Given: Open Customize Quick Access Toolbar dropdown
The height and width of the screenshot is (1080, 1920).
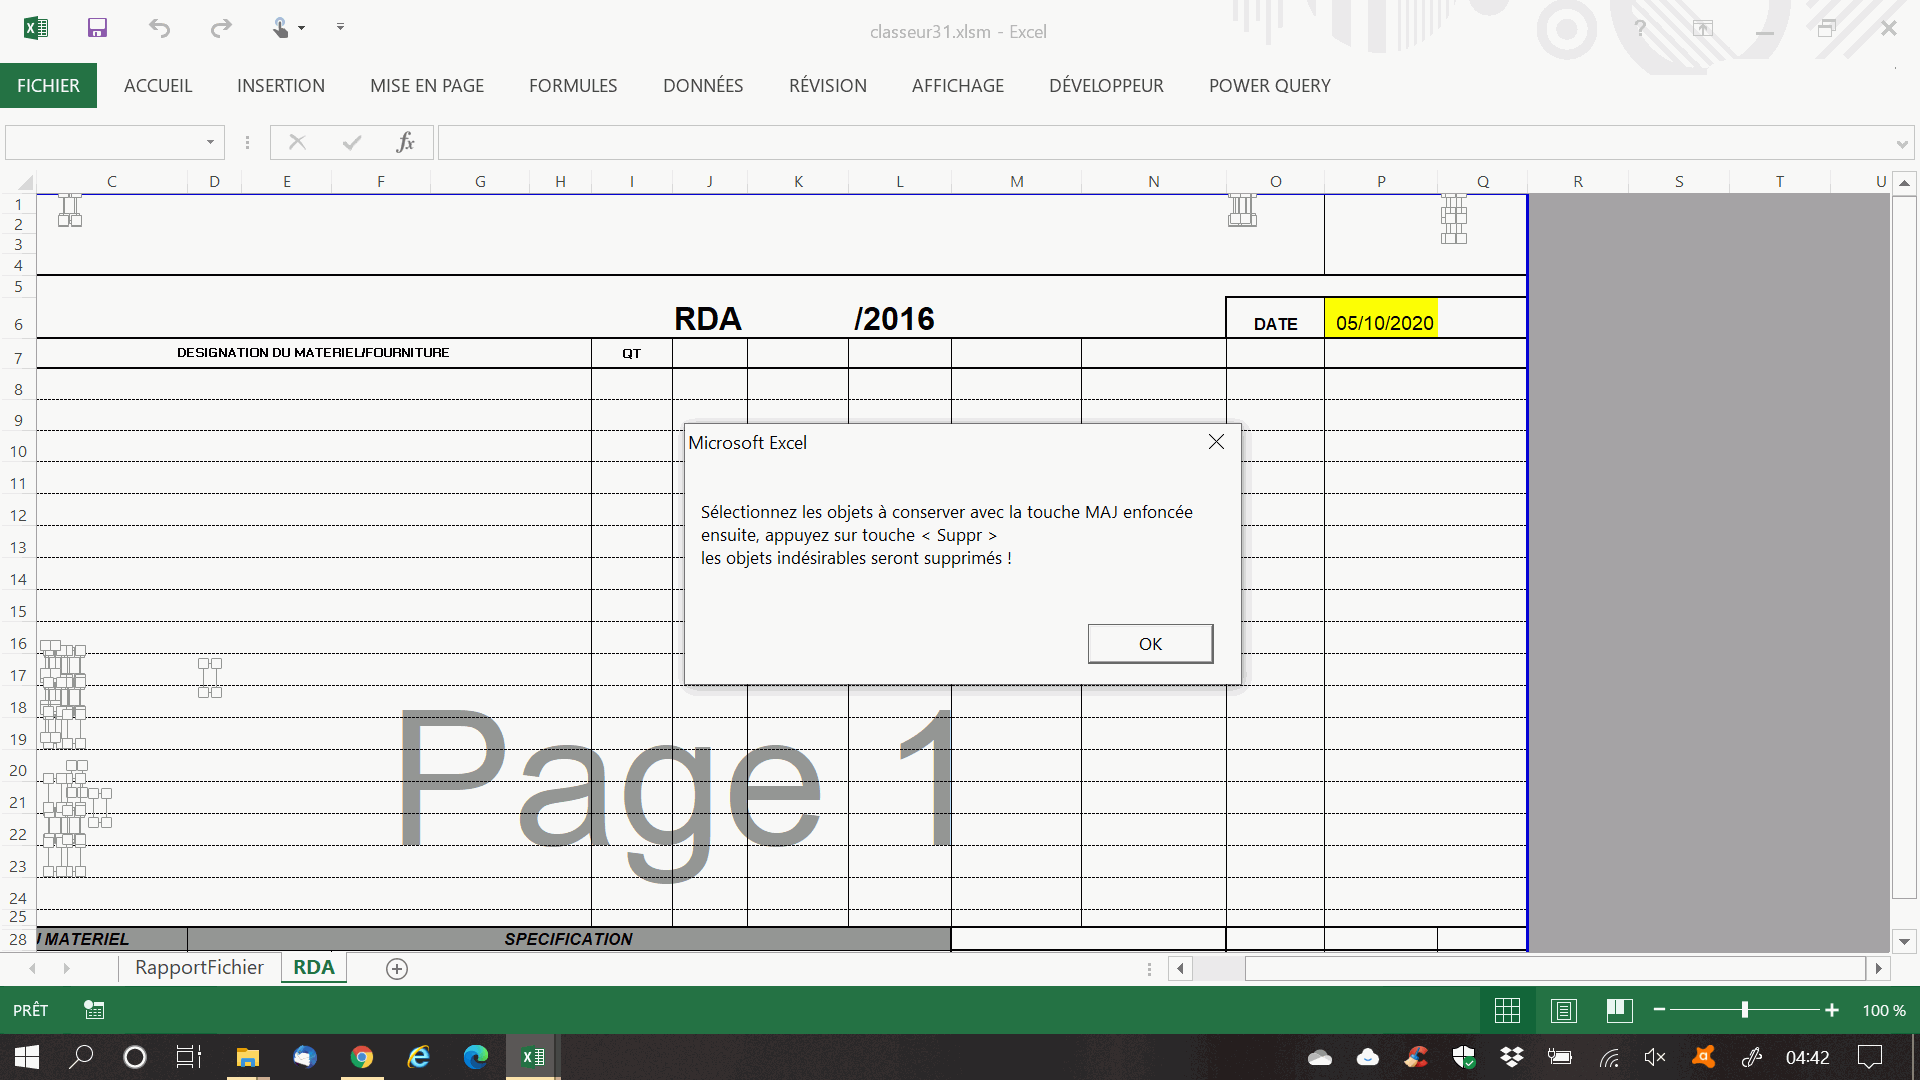Looking at the screenshot, I should tap(340, 27).
